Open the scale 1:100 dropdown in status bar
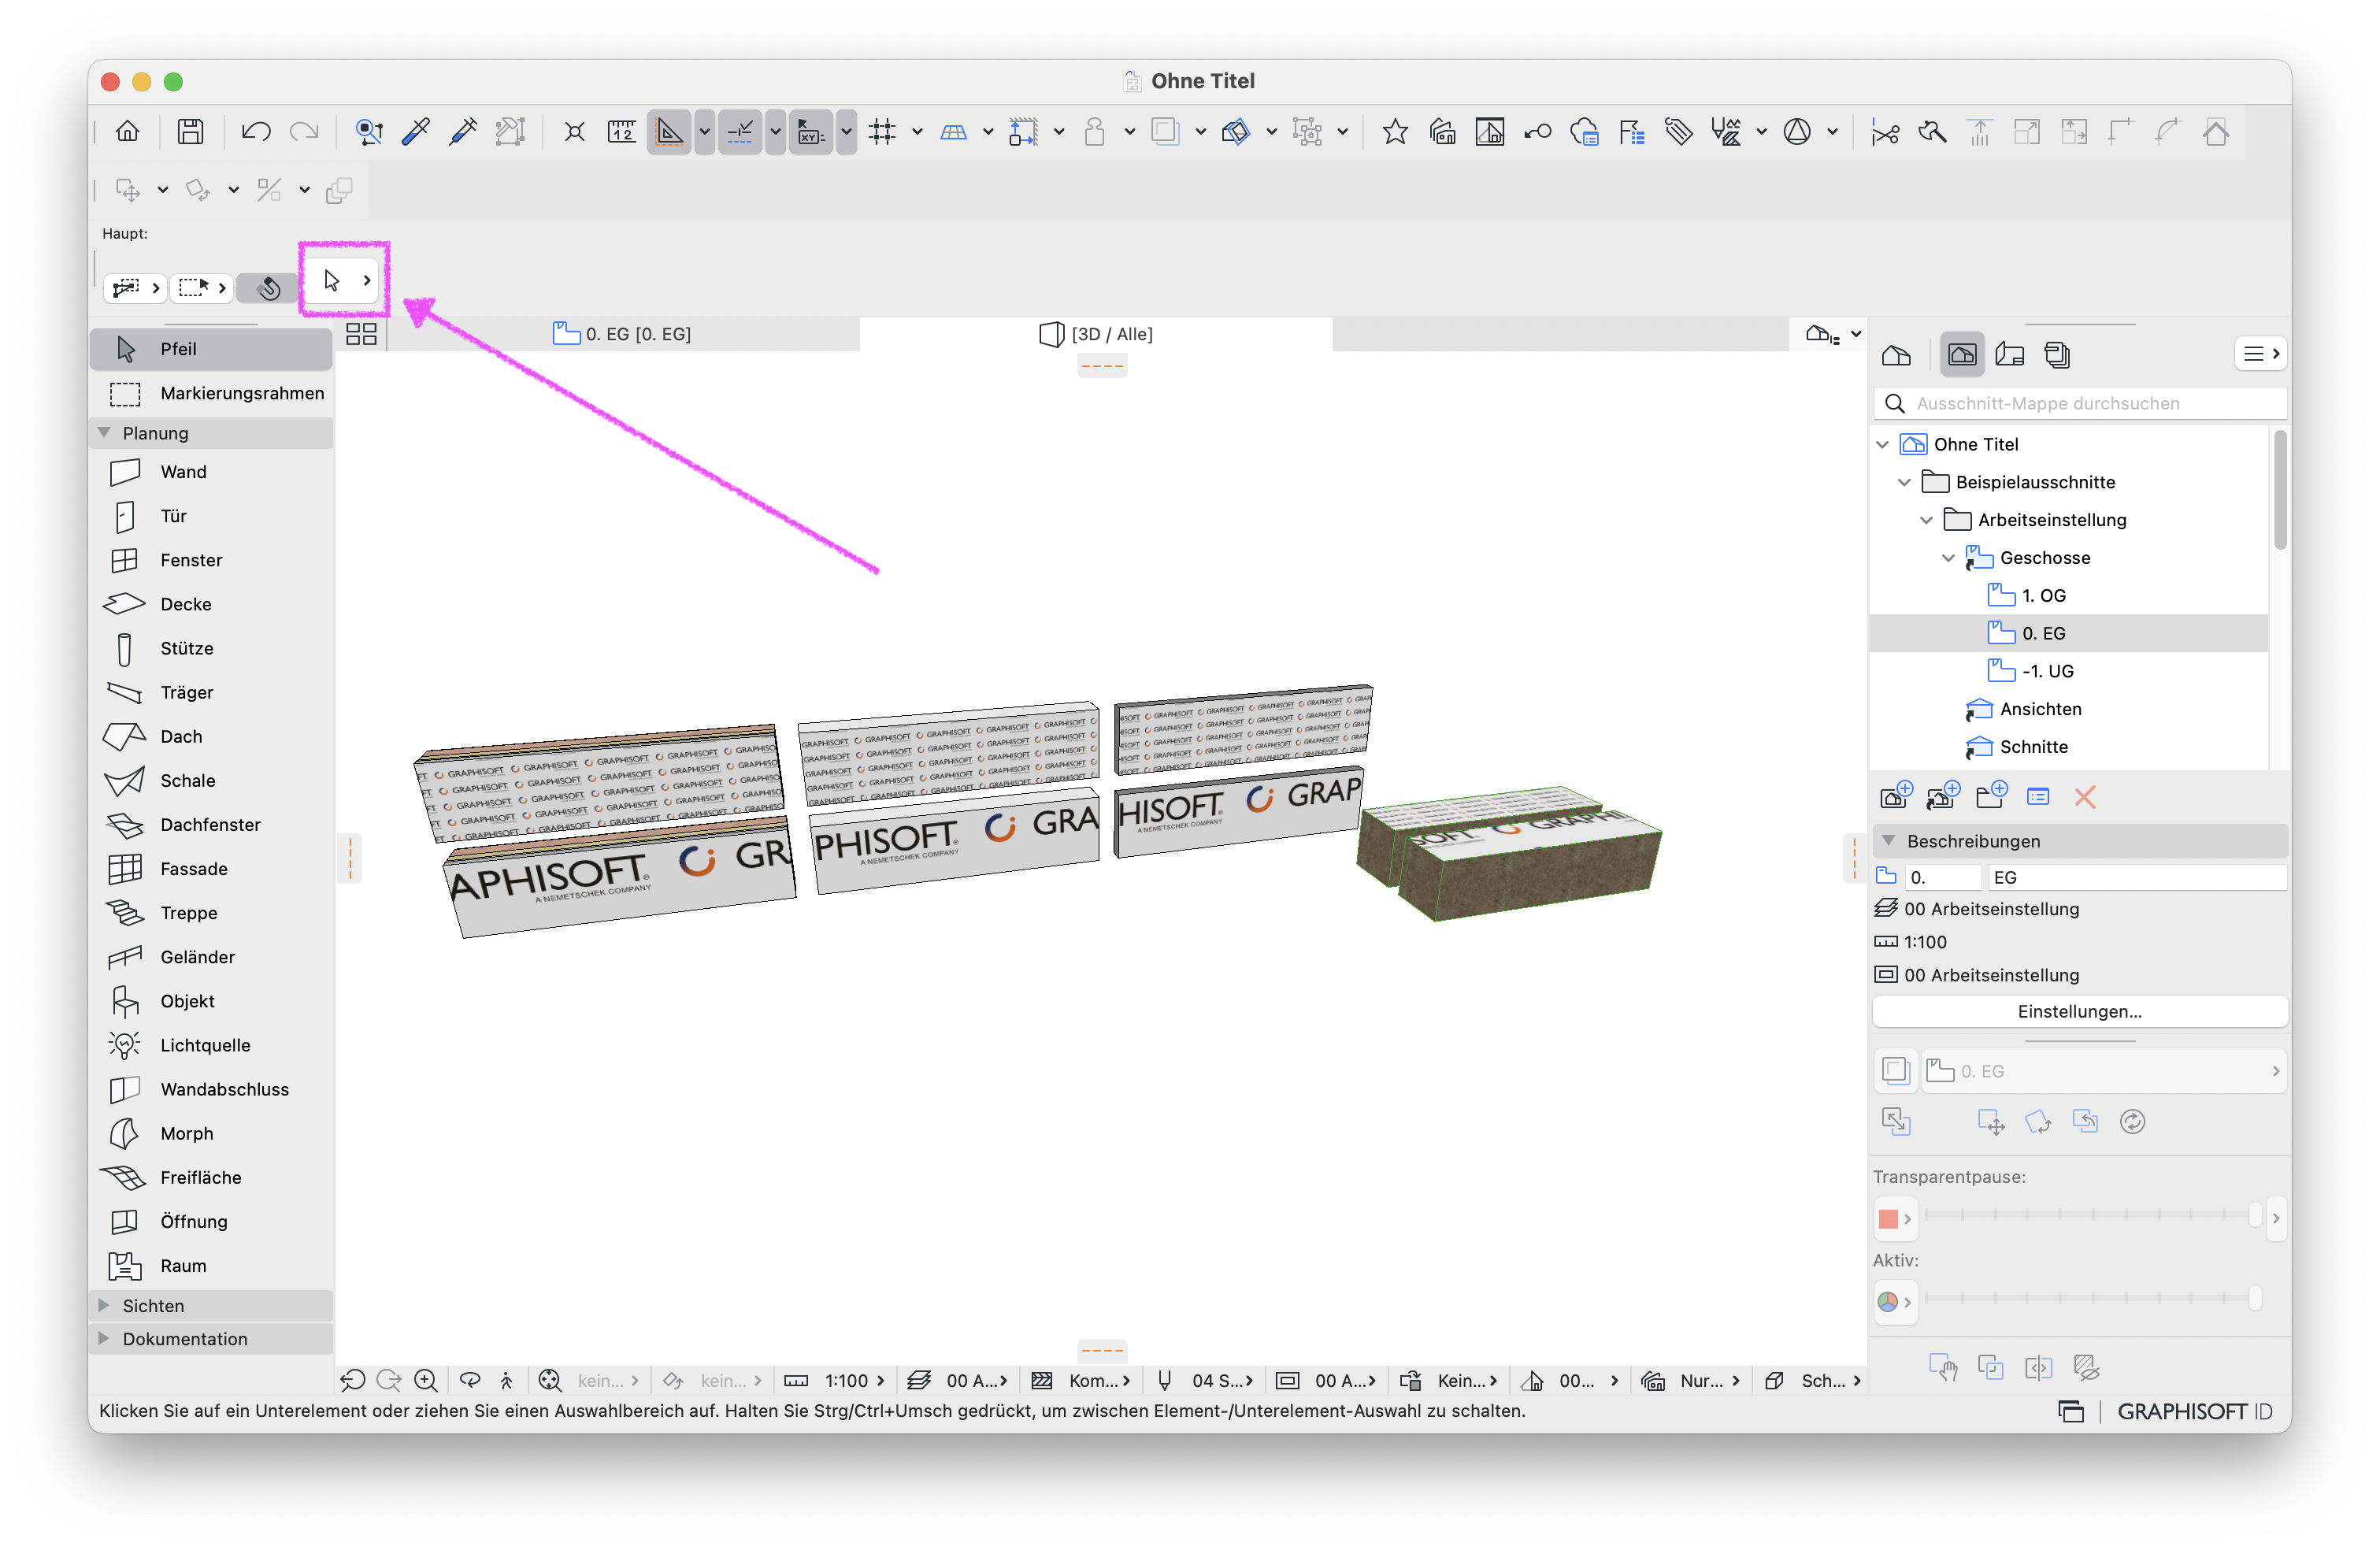The width and height of the screenshot is (2380, 1550). (x=836, y=1380)
